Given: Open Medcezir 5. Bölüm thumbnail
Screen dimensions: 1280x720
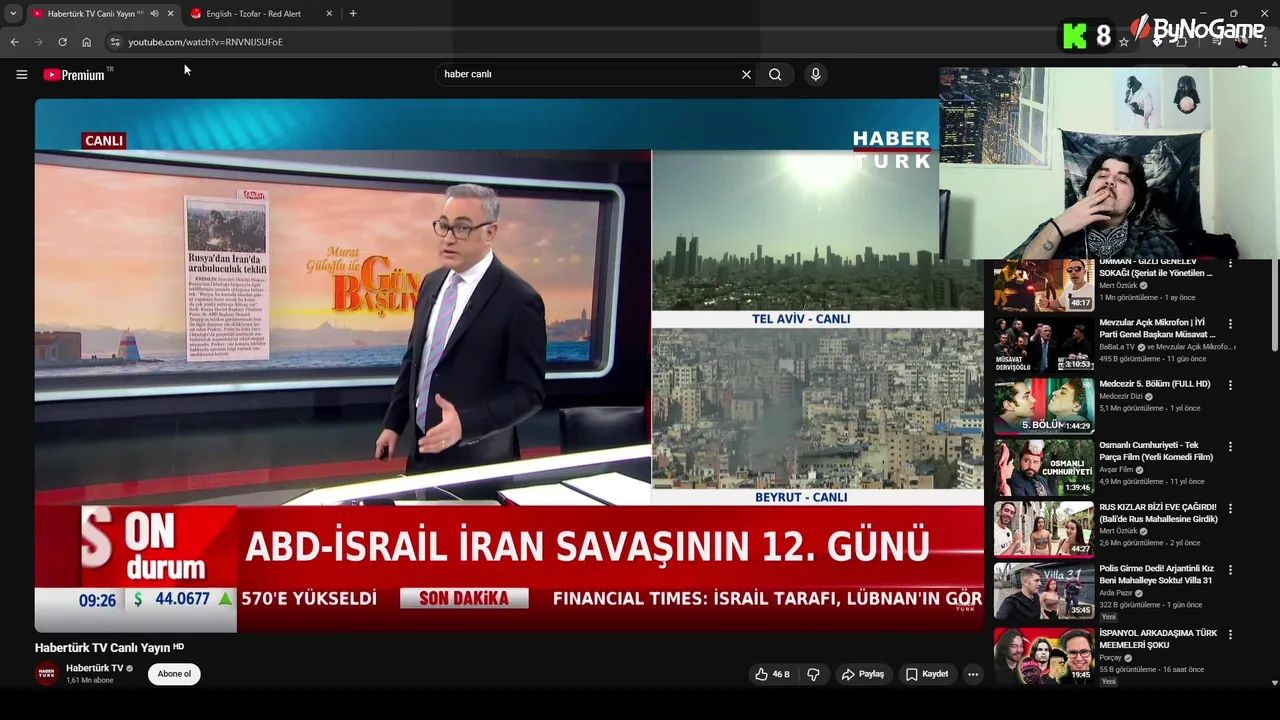Looking at the screenshot, I should (x=1043, y=405).
